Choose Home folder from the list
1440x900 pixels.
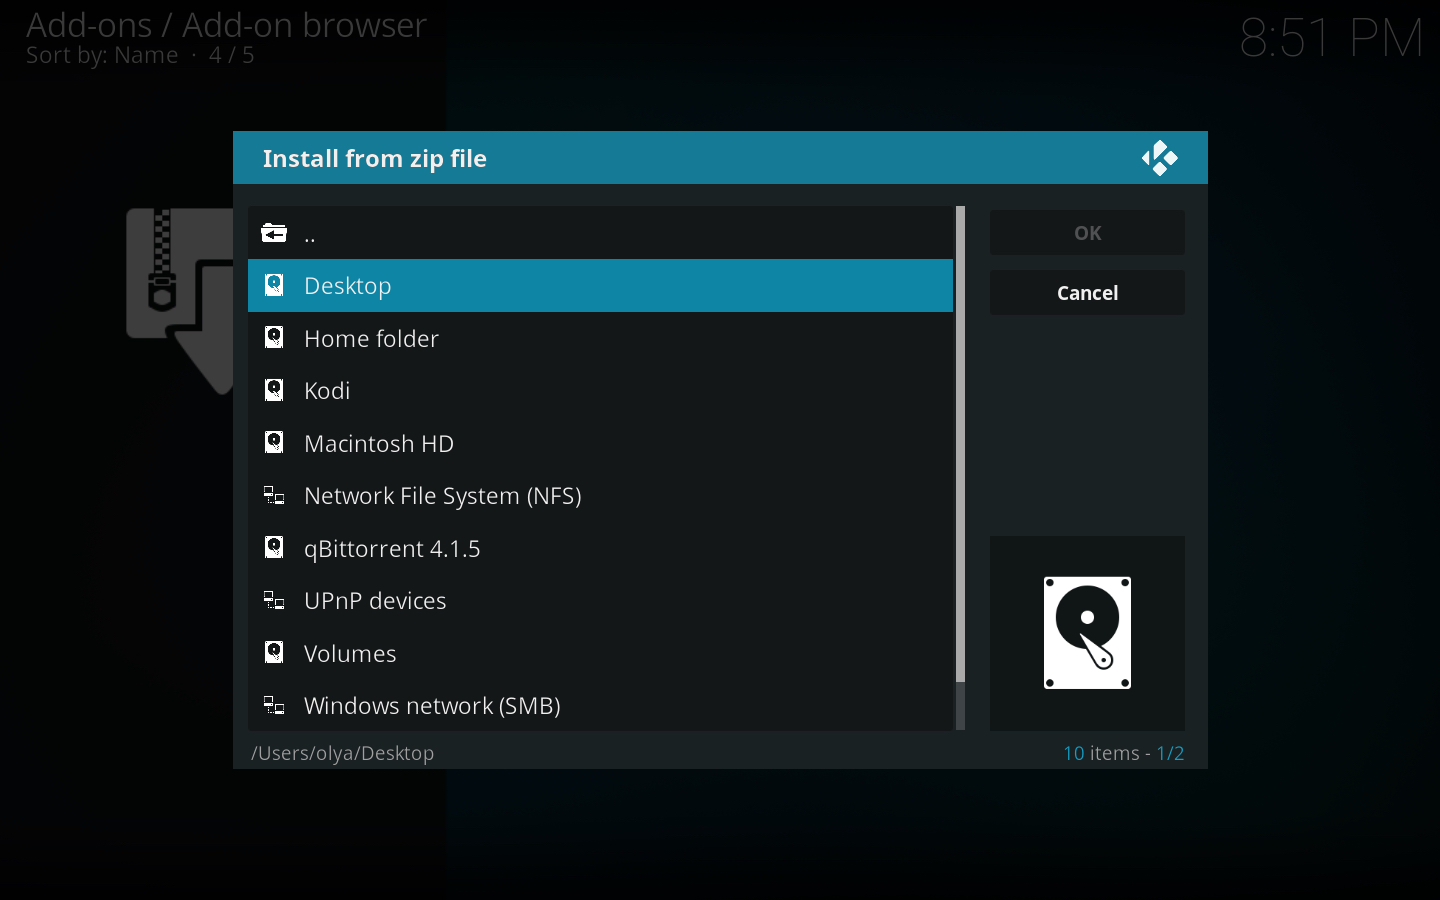tap(371, 339)
